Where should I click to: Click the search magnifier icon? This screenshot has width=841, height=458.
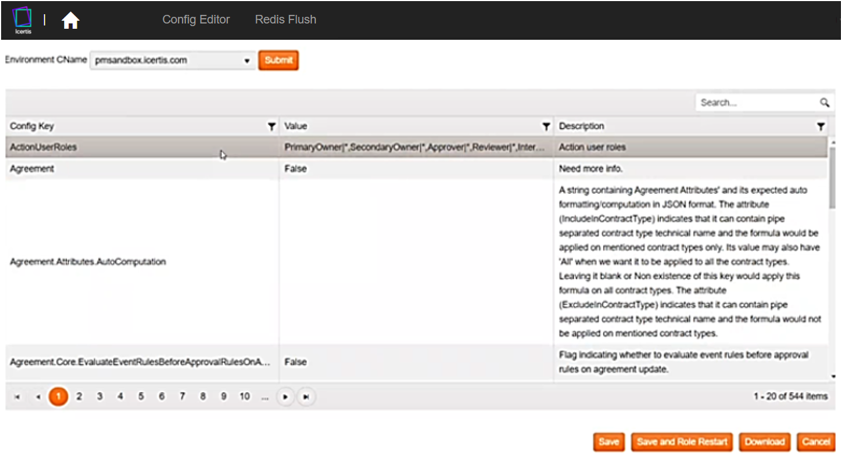[824, 103]
